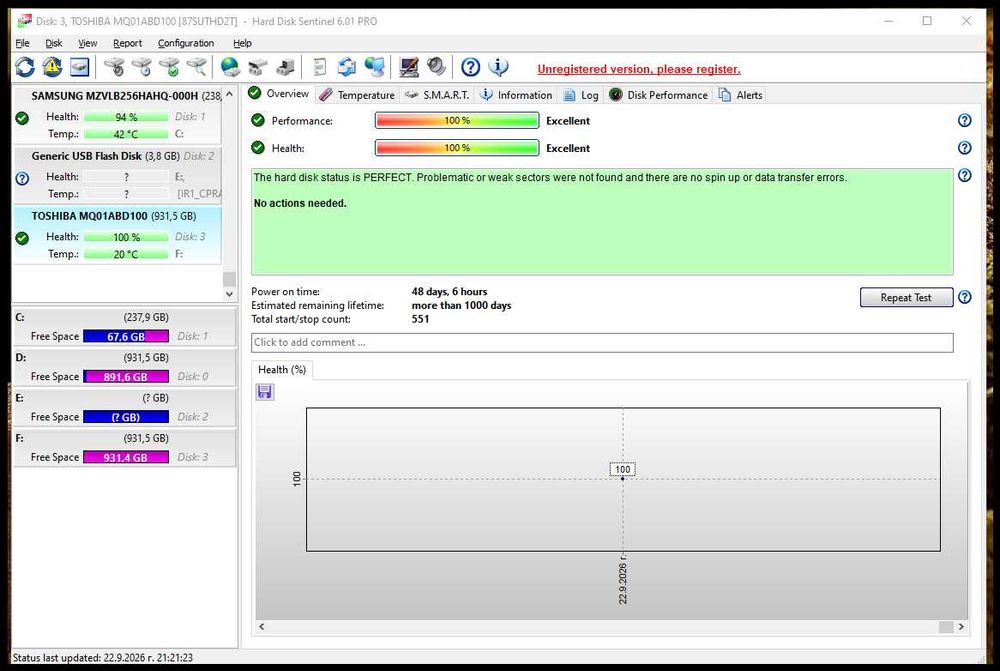1000x671 pixels.
Task: Open help via blue question mark toolbar icon
Action: [x=471, y=67]
